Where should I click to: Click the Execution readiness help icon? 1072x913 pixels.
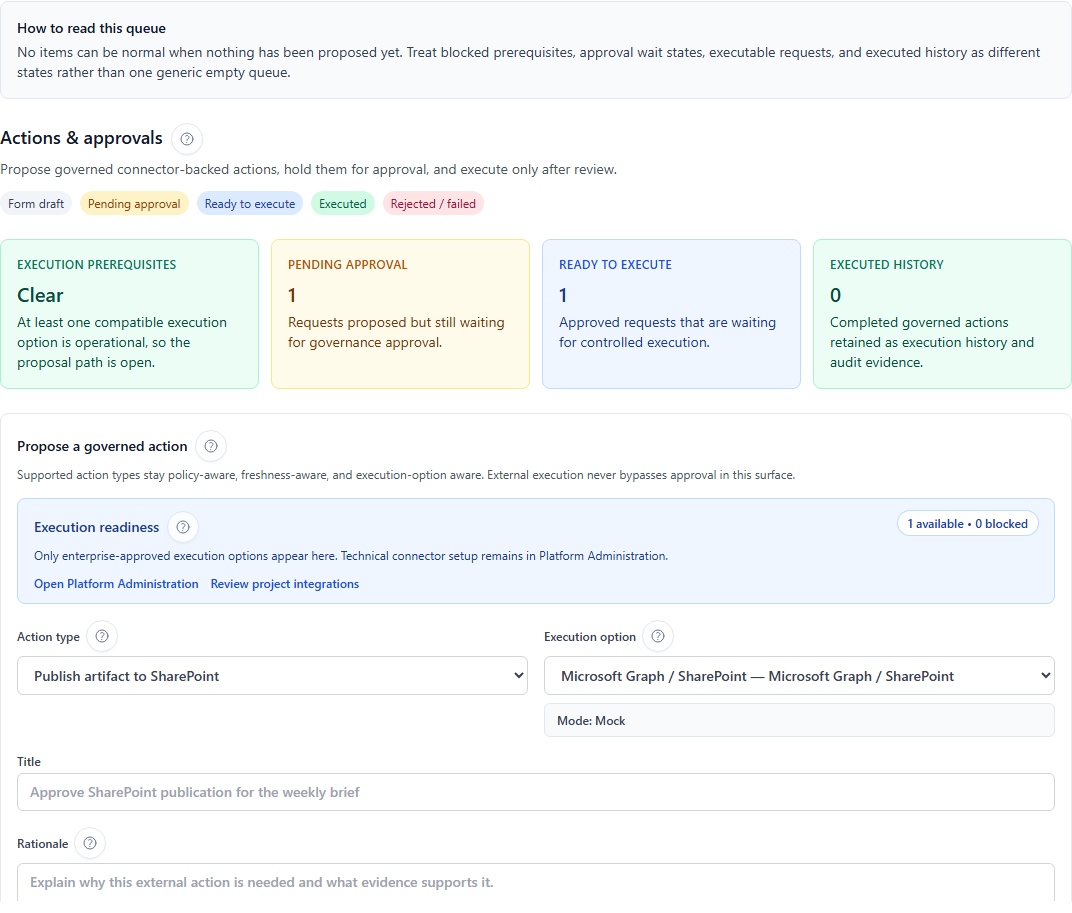click(182, 527)
